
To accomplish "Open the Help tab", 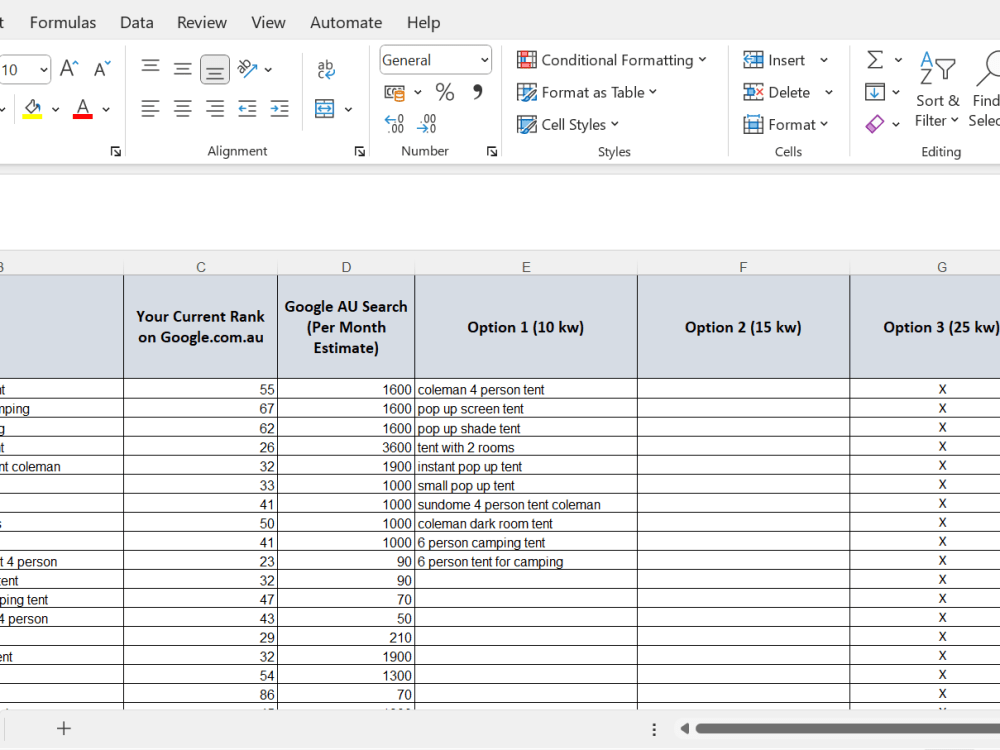I will pyautogui.click(x=423, y=22).
